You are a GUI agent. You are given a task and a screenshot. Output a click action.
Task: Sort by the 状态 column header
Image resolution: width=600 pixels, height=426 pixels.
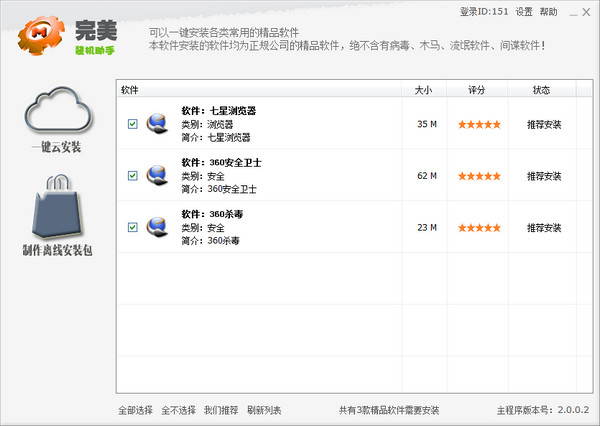coord(542,90)
